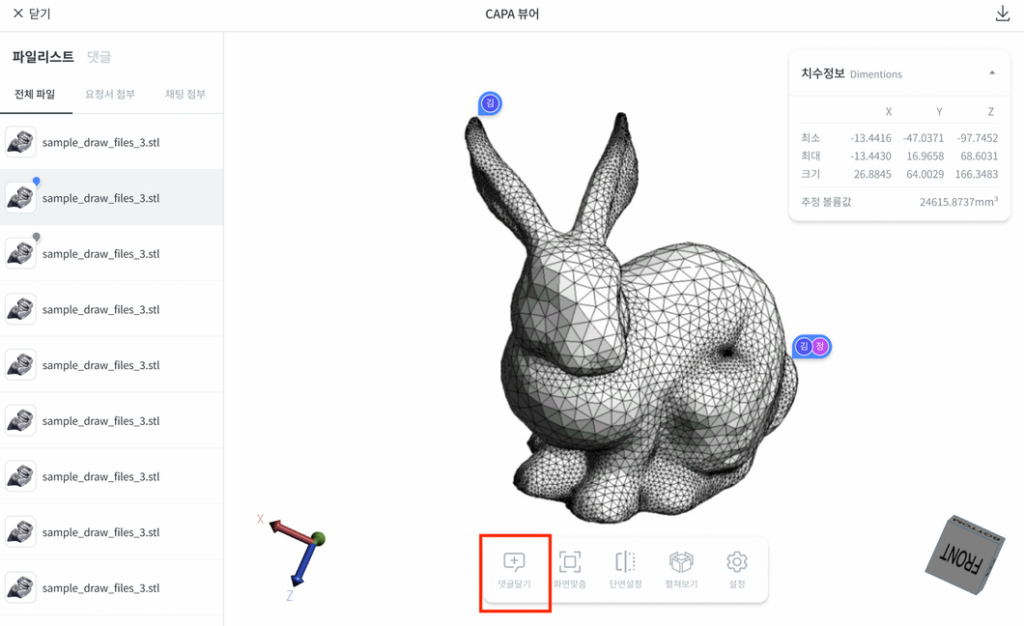Open the 설정 gear settings
This screenshot has width=1024, height=626.
737,571
